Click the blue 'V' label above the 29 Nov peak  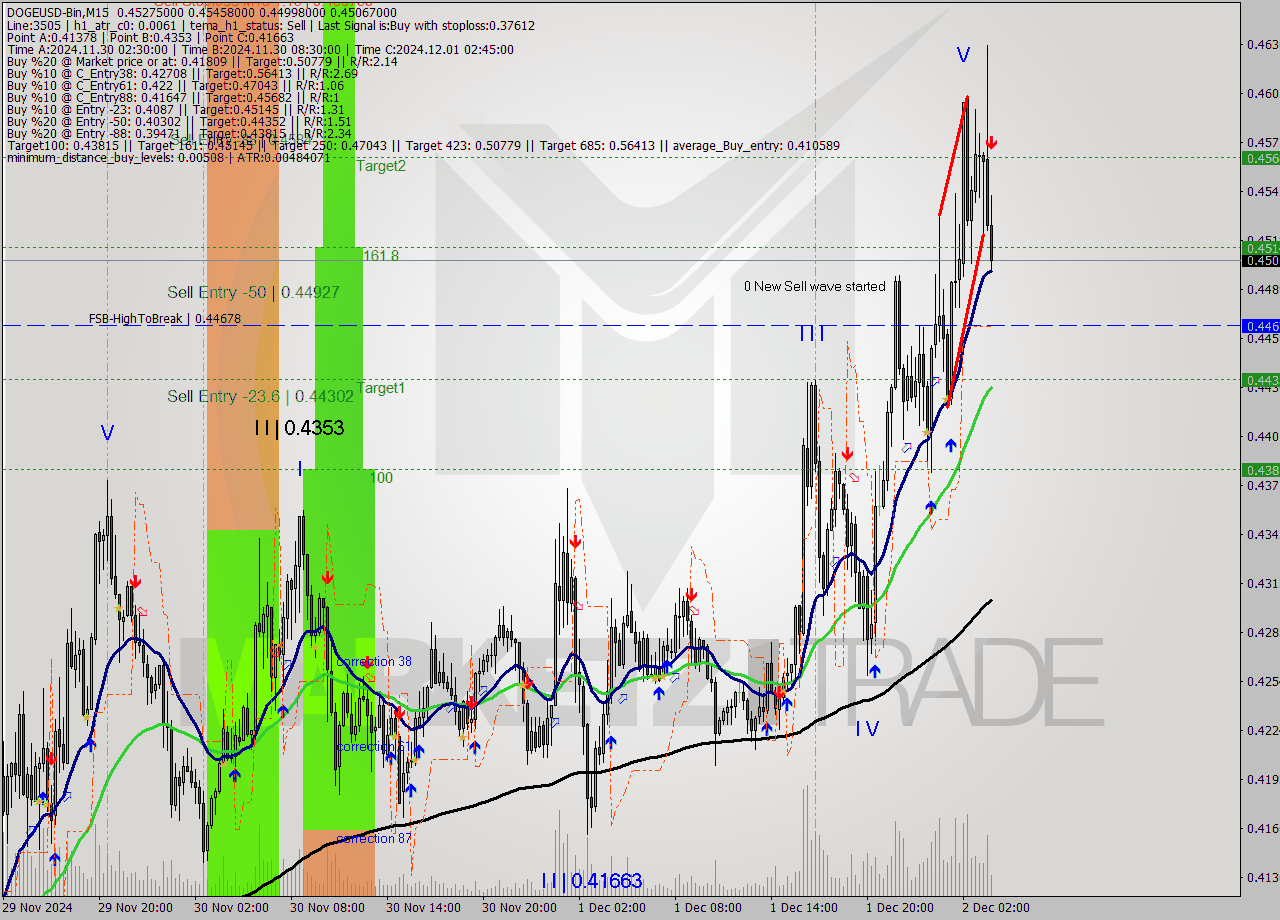pyautogui.click(x=107, y=433)
